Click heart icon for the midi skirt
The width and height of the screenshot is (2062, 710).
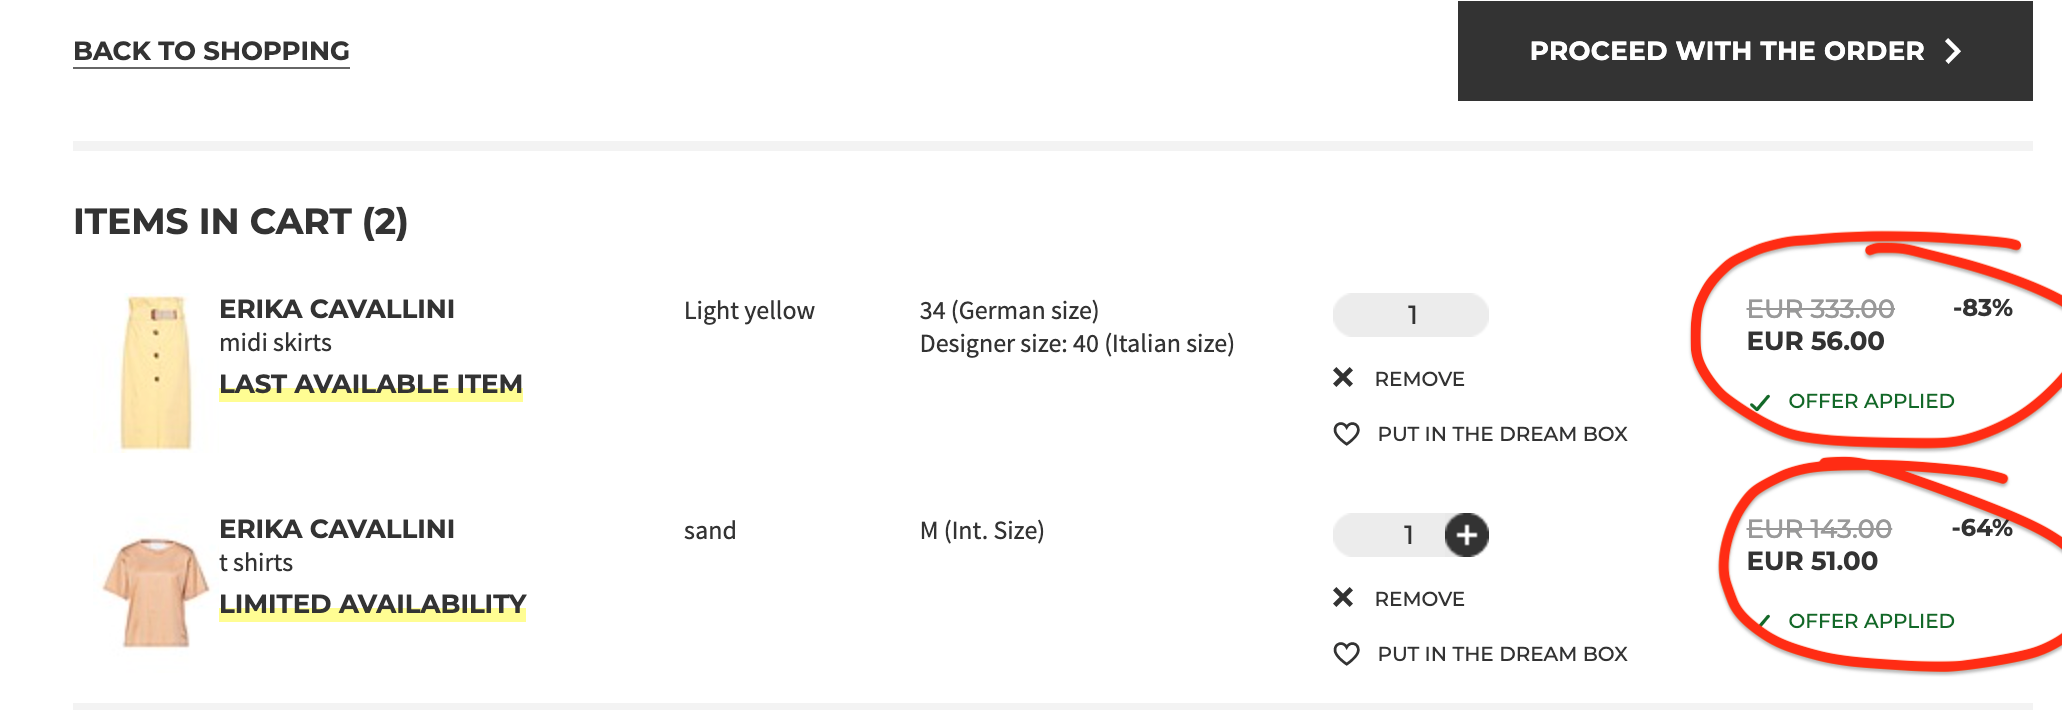1347,434
